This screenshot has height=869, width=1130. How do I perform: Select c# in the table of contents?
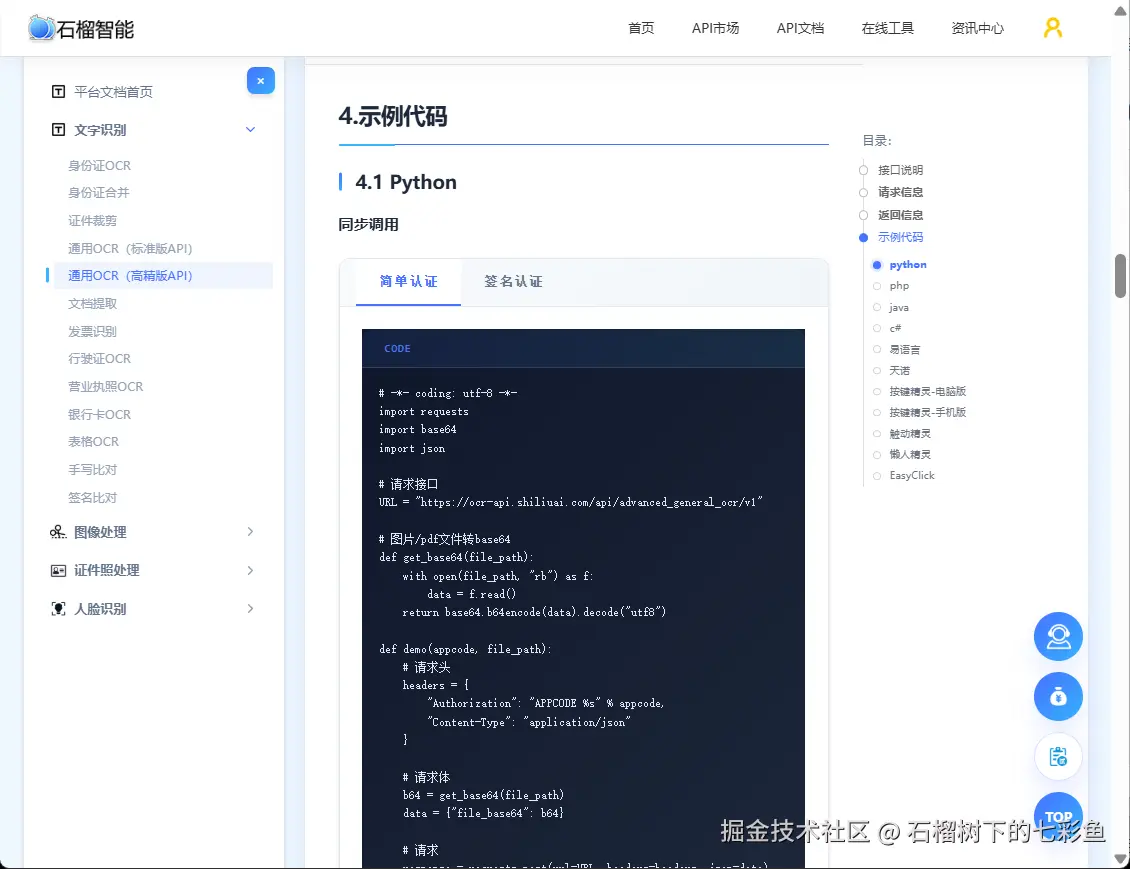(895, 328)
